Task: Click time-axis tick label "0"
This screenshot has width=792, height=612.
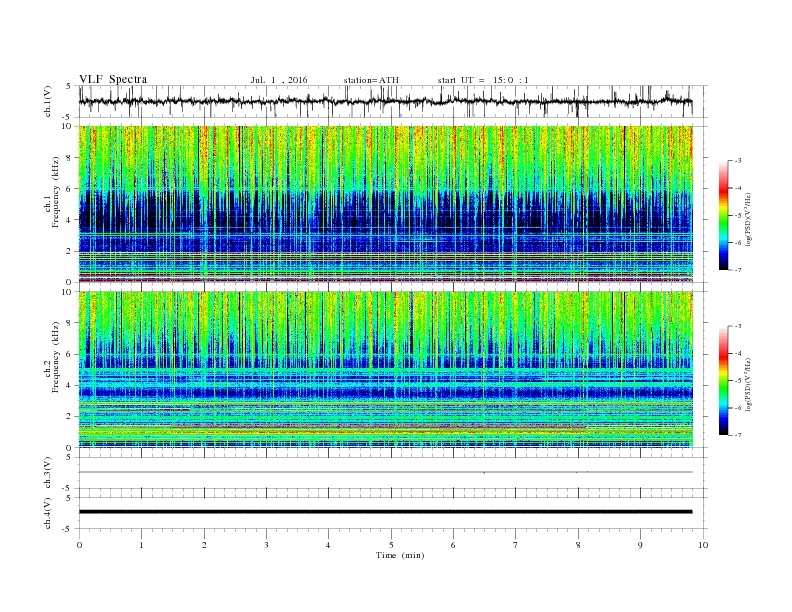Action: [x=79, y=545]
